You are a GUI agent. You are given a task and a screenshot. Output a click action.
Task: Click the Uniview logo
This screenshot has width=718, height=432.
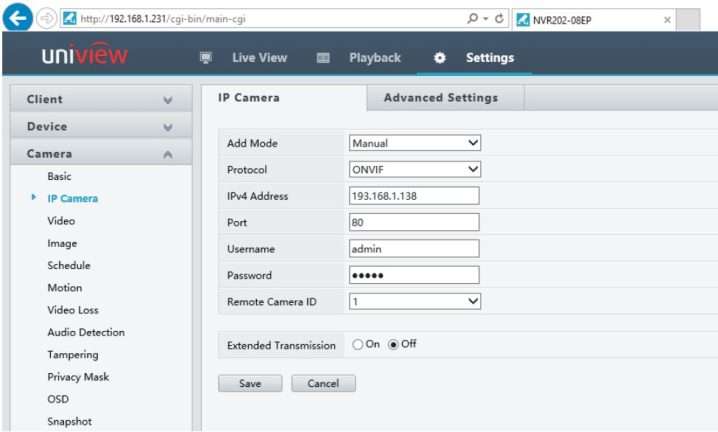coord(84,57)
